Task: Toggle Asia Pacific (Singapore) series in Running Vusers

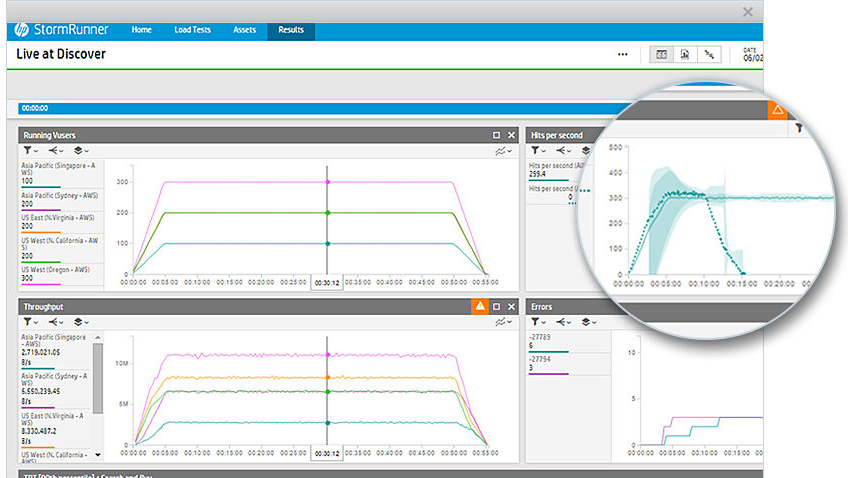Action: (60, 174)
